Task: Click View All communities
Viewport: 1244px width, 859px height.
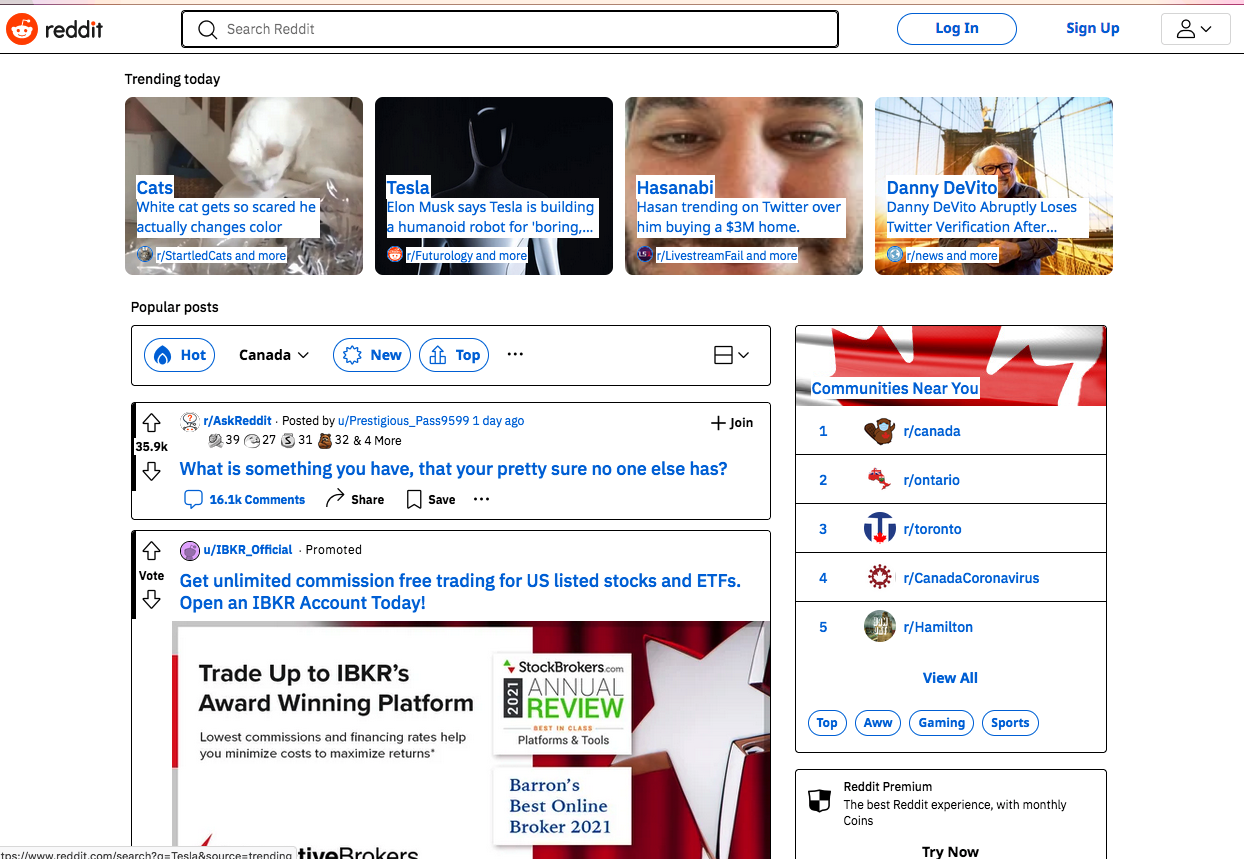Action: click(950, 678)
